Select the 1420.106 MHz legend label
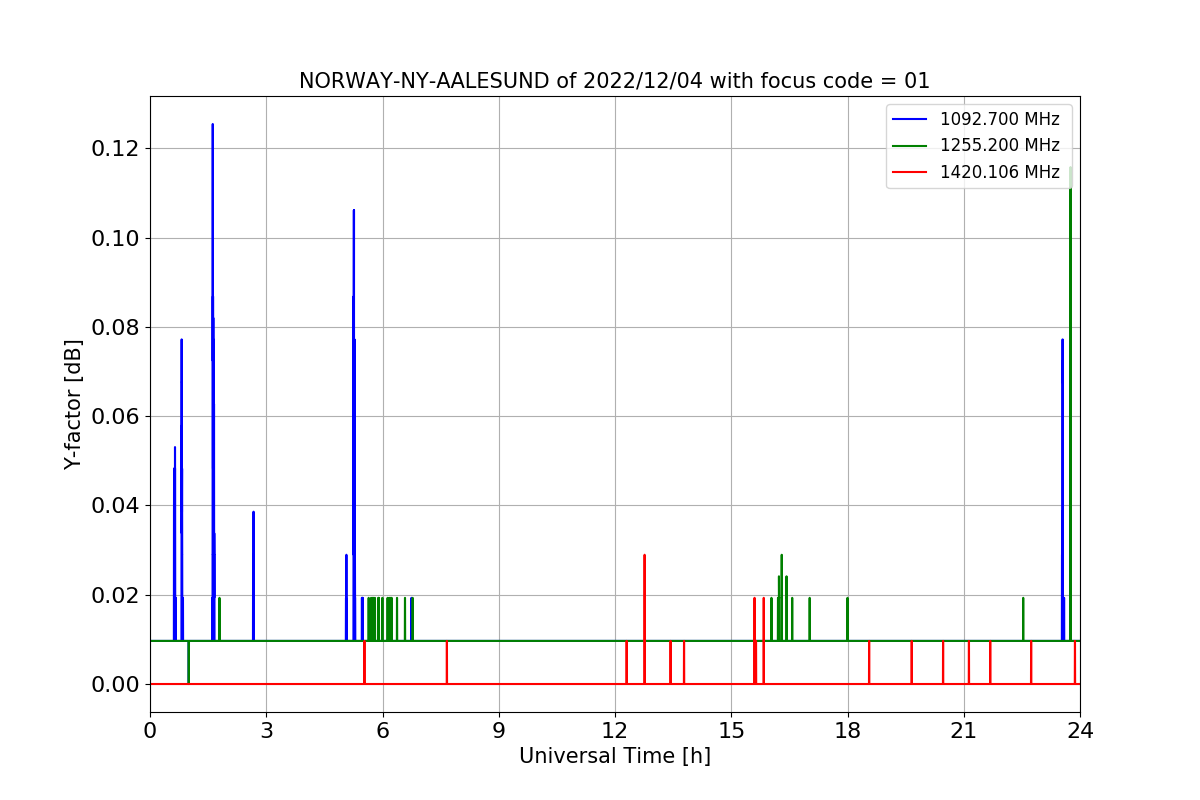Viewport: 1200px width, 800px height. [999, 172]
